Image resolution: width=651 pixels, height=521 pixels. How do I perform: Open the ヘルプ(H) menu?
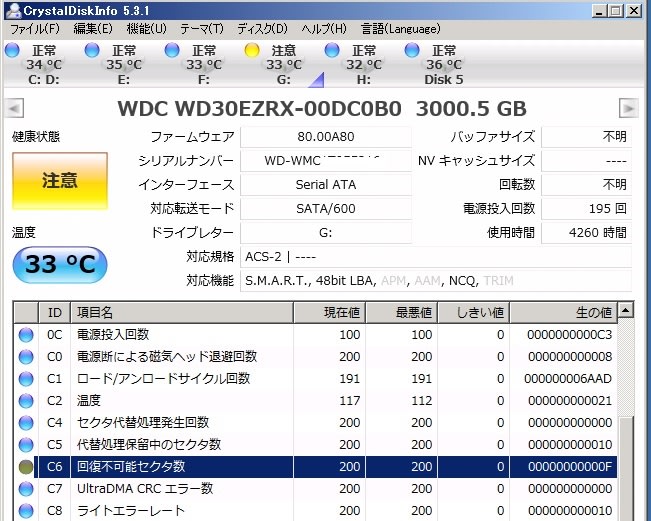coord(324,29)
